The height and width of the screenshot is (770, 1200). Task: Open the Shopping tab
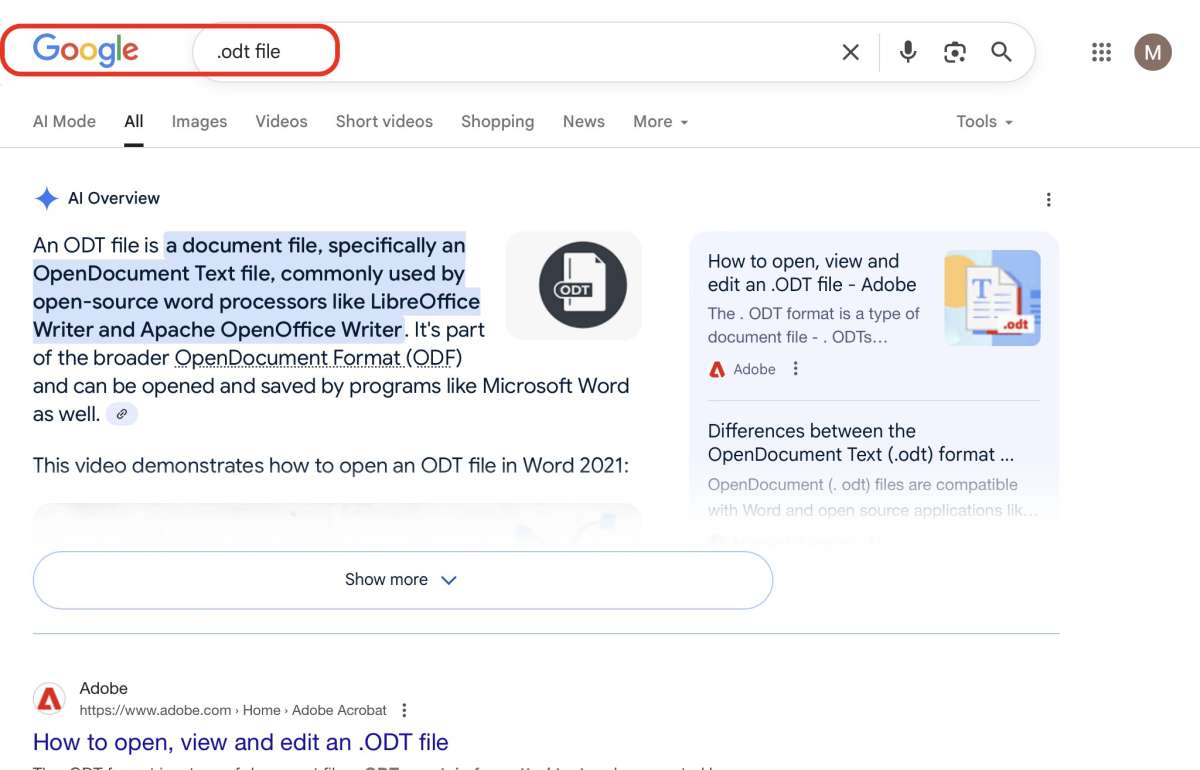point(497,121)
